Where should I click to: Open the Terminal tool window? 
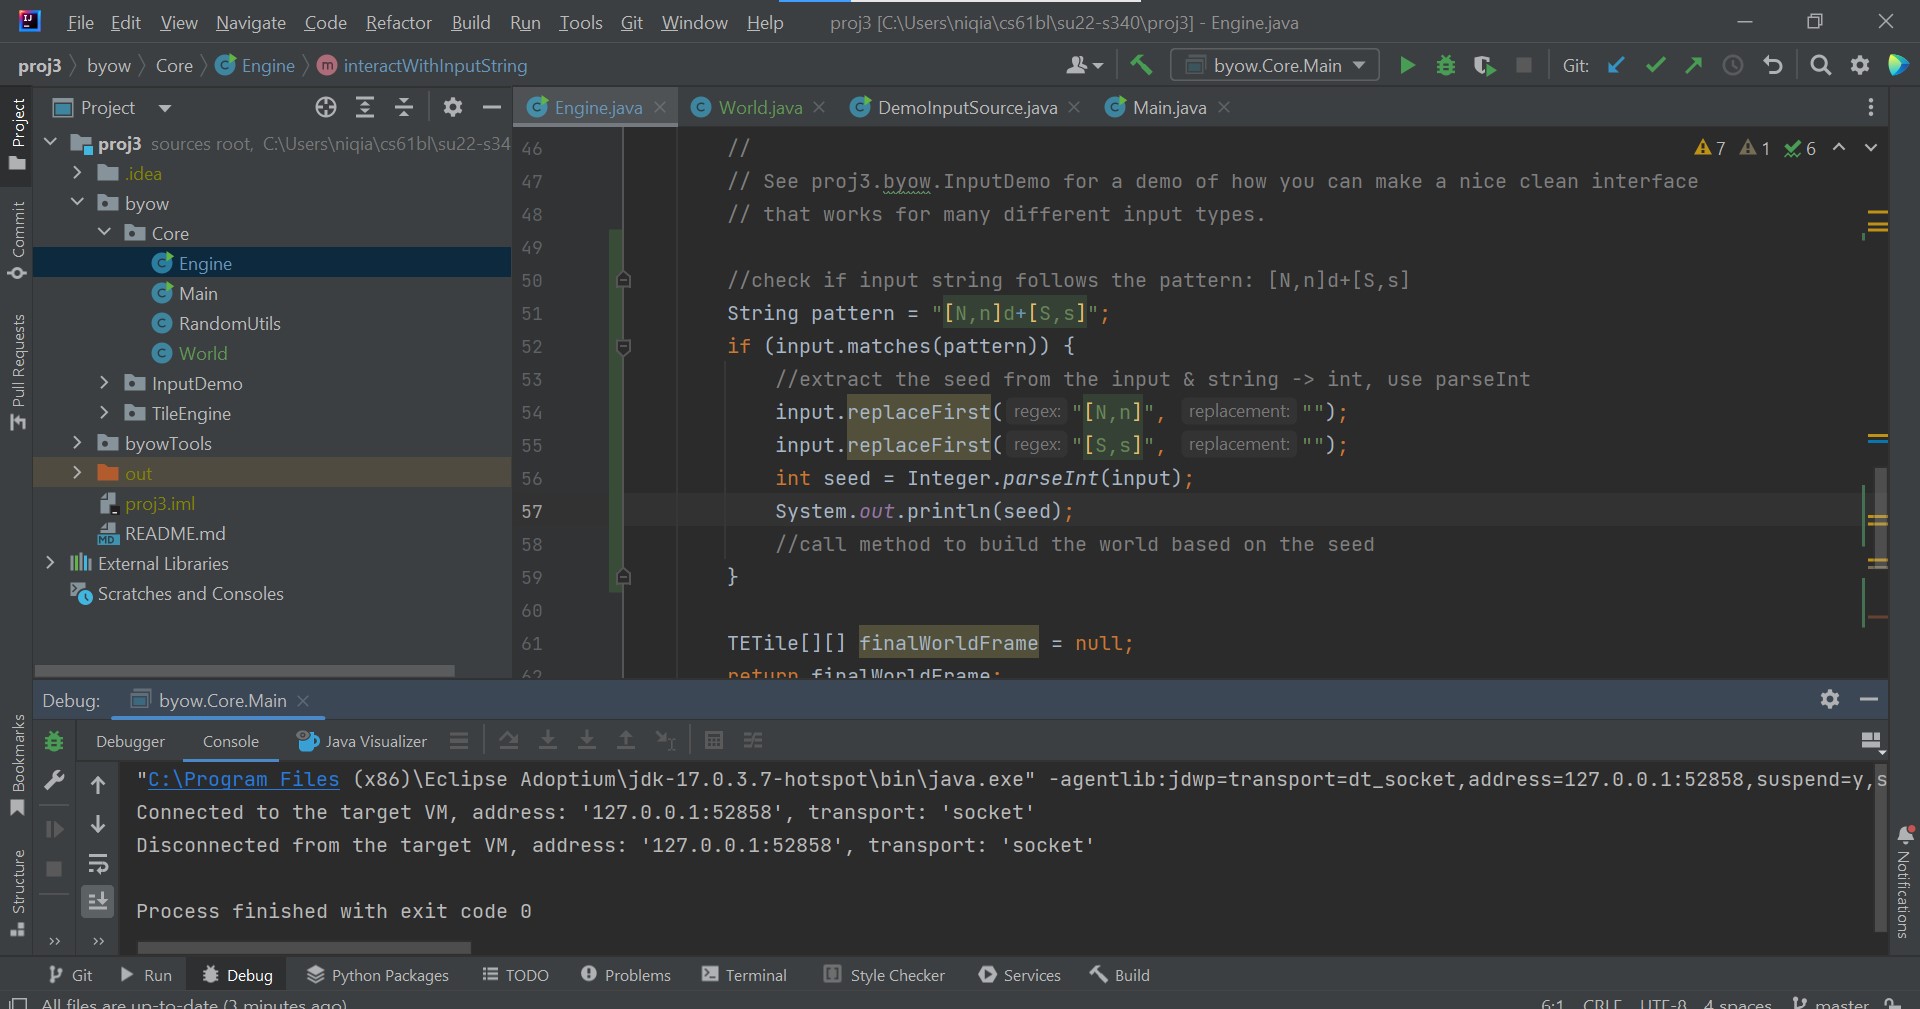(x=744, y=975)
